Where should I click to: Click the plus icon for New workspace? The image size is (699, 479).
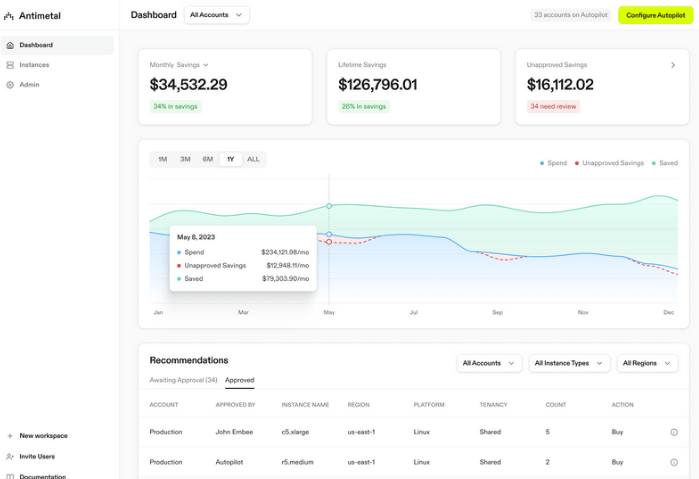(10, 436)
